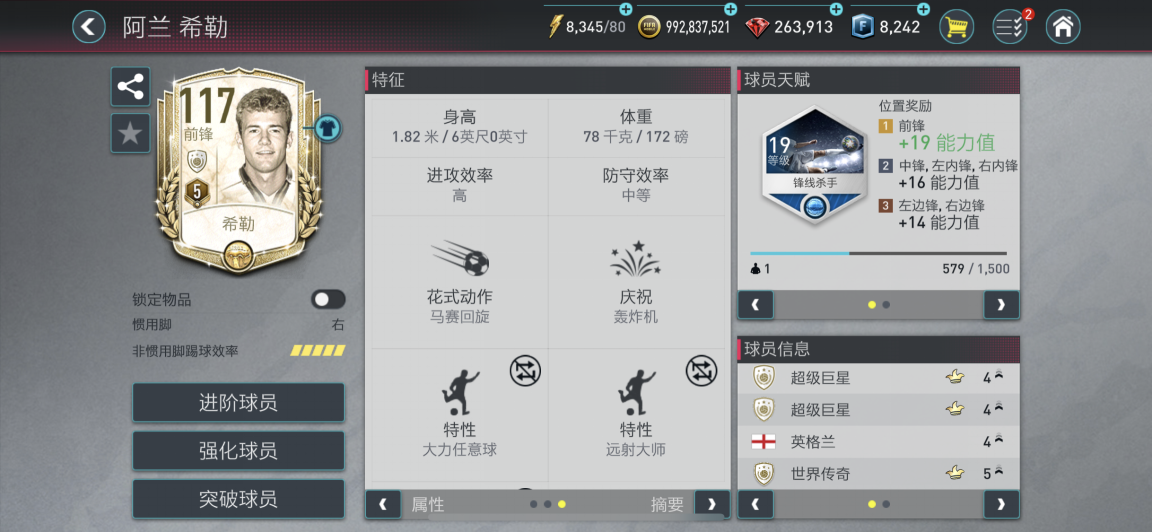Go back with the arrow beside 阿兰 希勒
Image resolution: width=1152 pixels, height=532 pixels.
click(88, 27)
